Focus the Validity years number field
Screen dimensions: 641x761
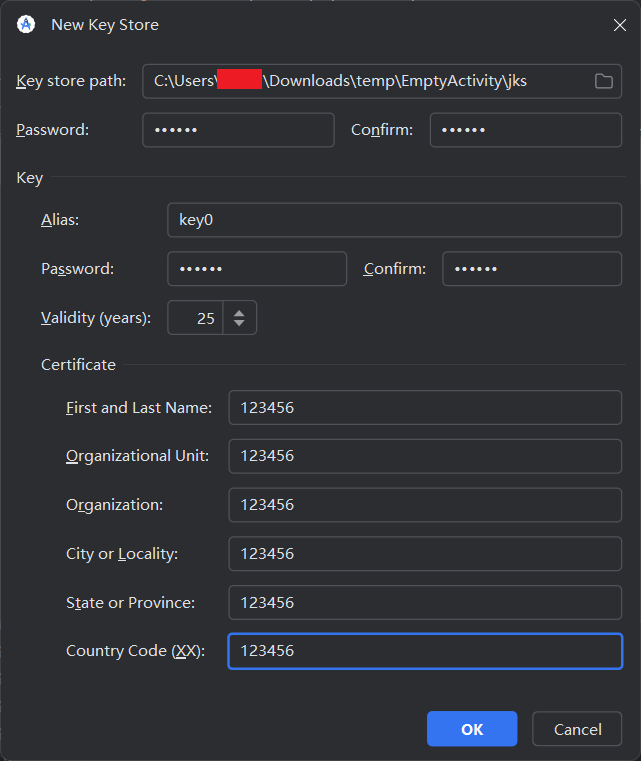tap(196, 318)
